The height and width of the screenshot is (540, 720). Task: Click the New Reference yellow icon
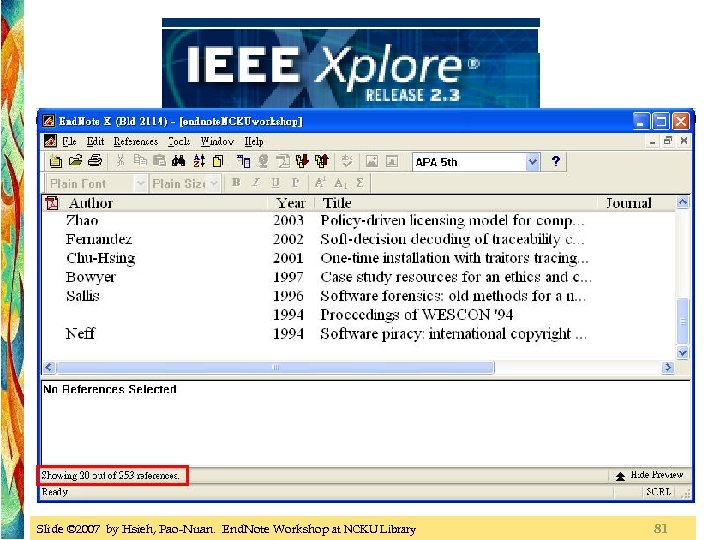(218, 161)
